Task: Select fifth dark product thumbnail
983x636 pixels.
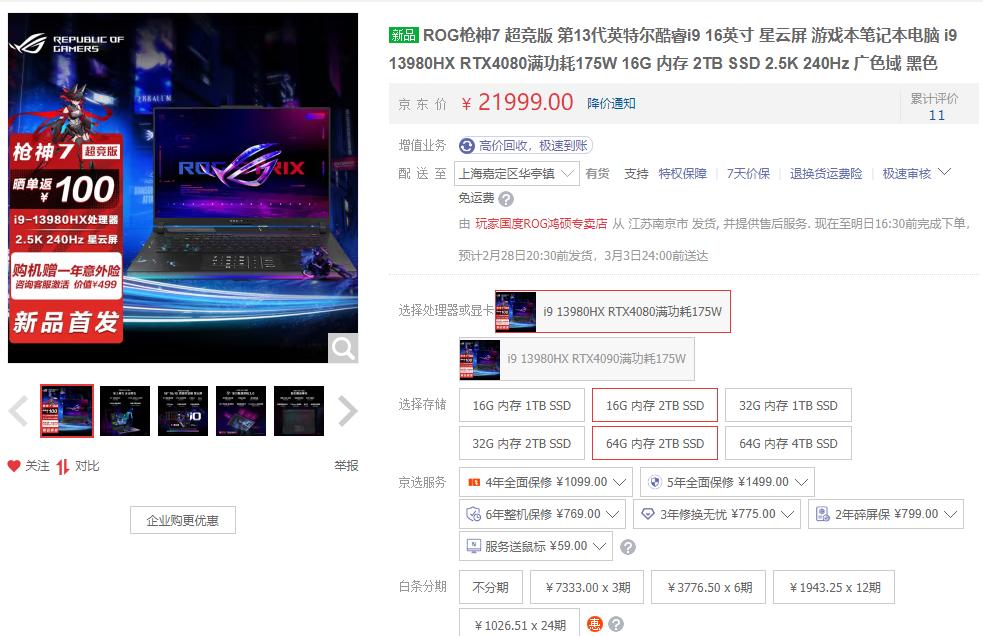Action: coord(299,411)
